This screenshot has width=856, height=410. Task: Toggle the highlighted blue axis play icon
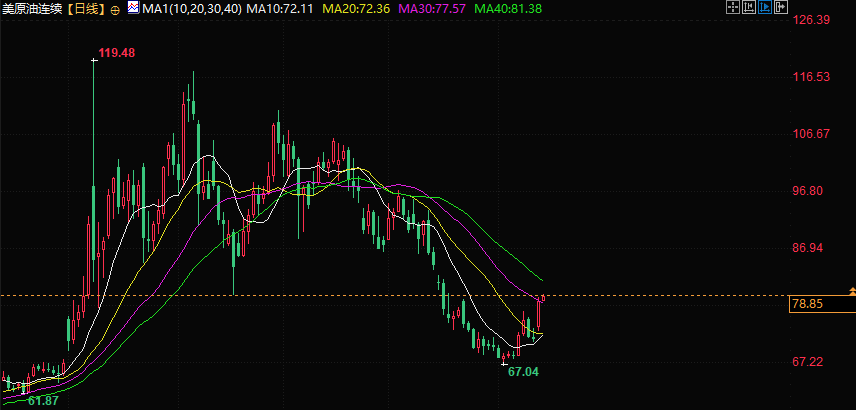point(764,7)
